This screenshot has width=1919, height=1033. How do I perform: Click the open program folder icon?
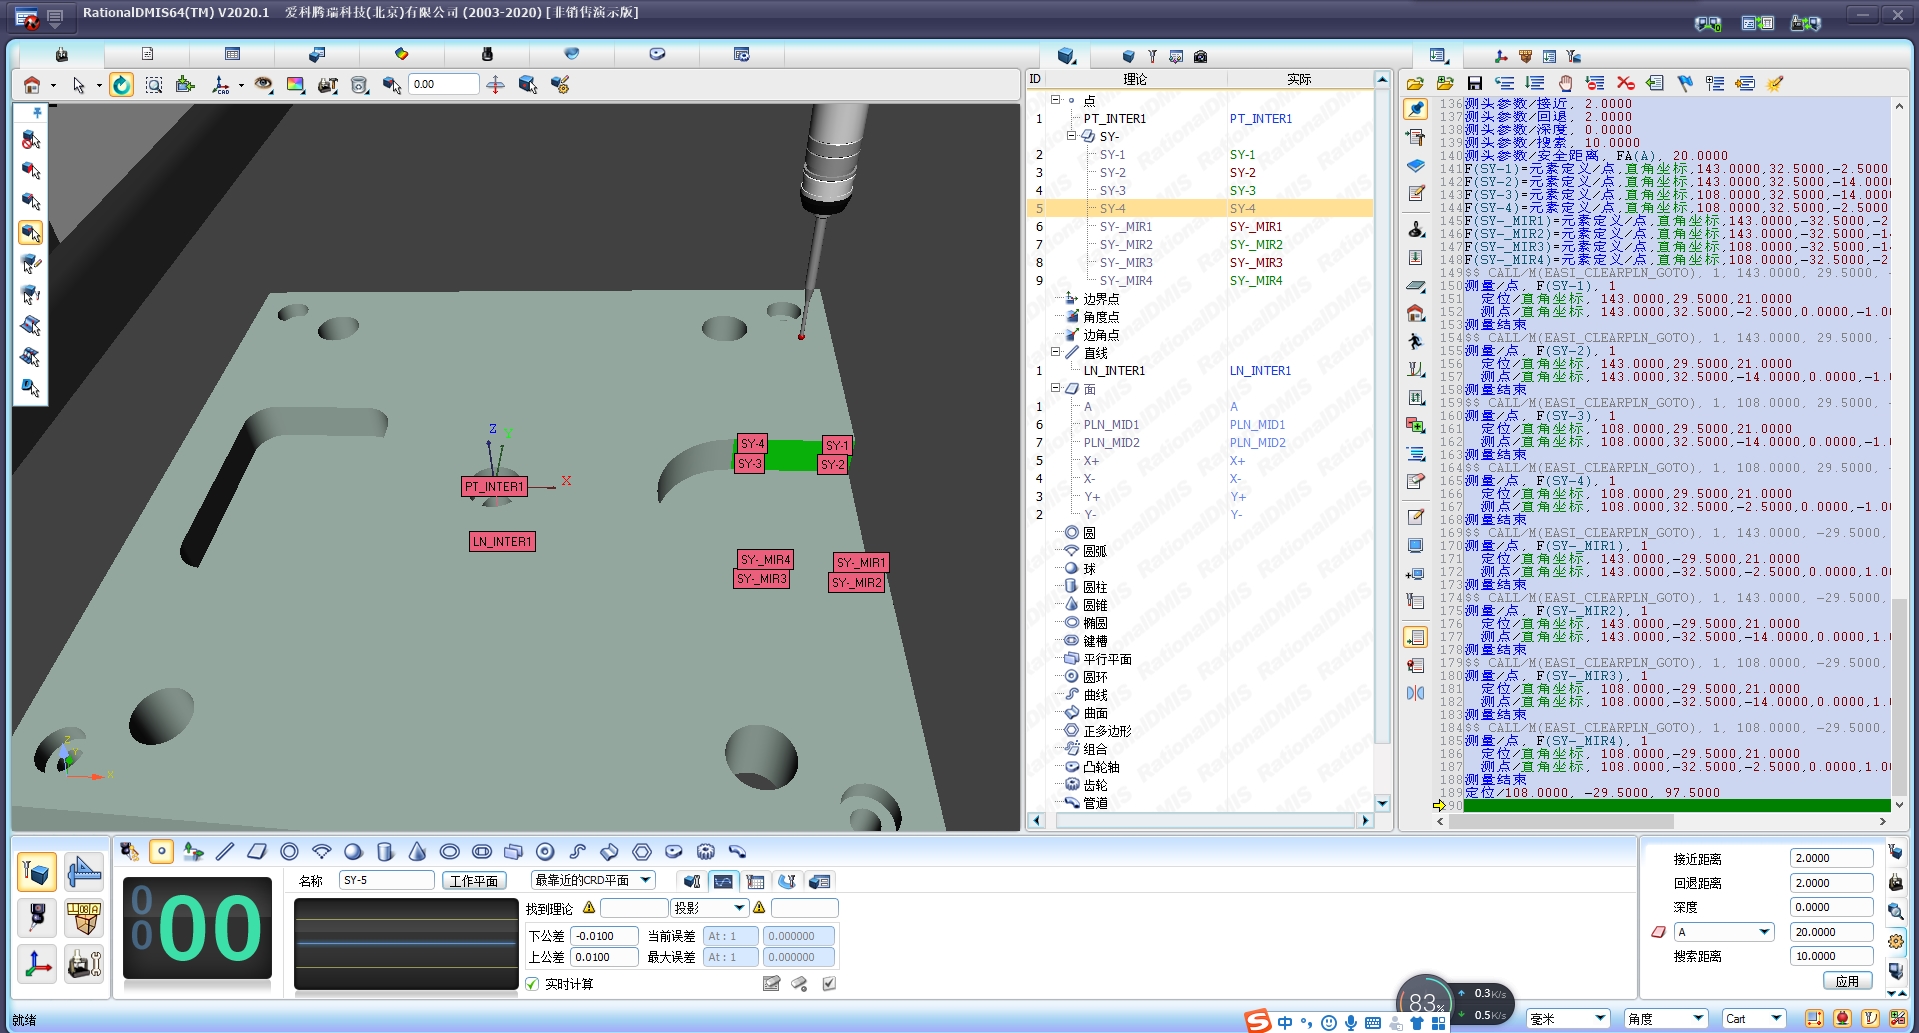[x=1415, y=84]
